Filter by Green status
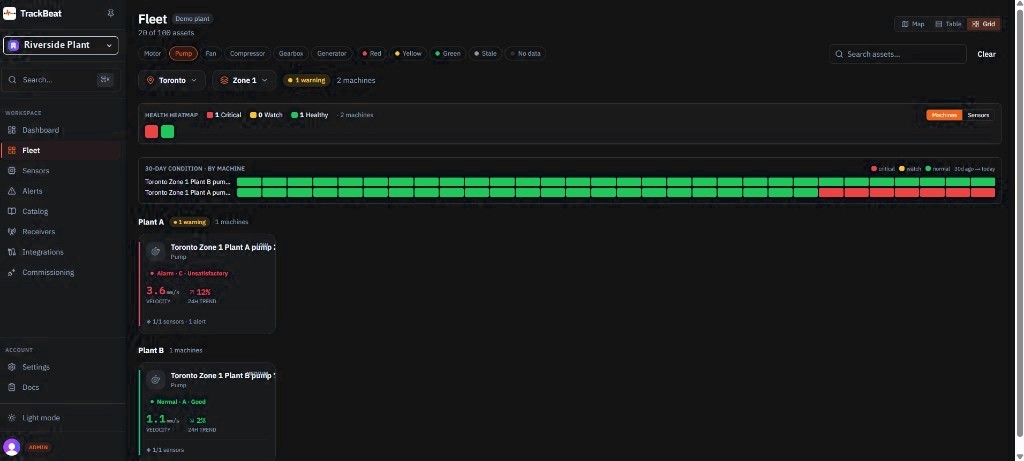1024x461 pixels. coord(447,54)
